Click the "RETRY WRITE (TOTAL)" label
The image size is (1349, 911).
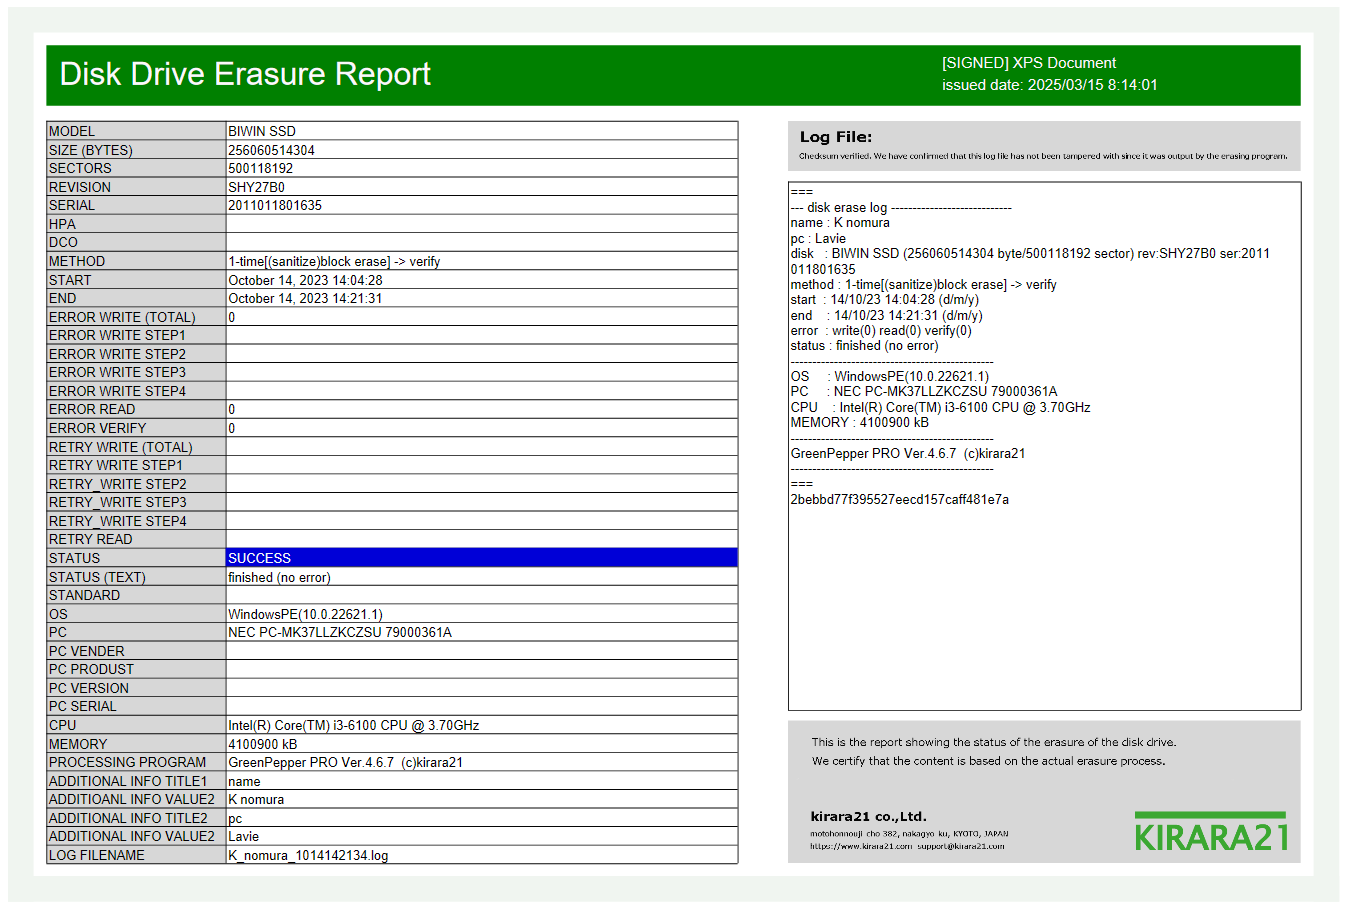click(136, 447)
